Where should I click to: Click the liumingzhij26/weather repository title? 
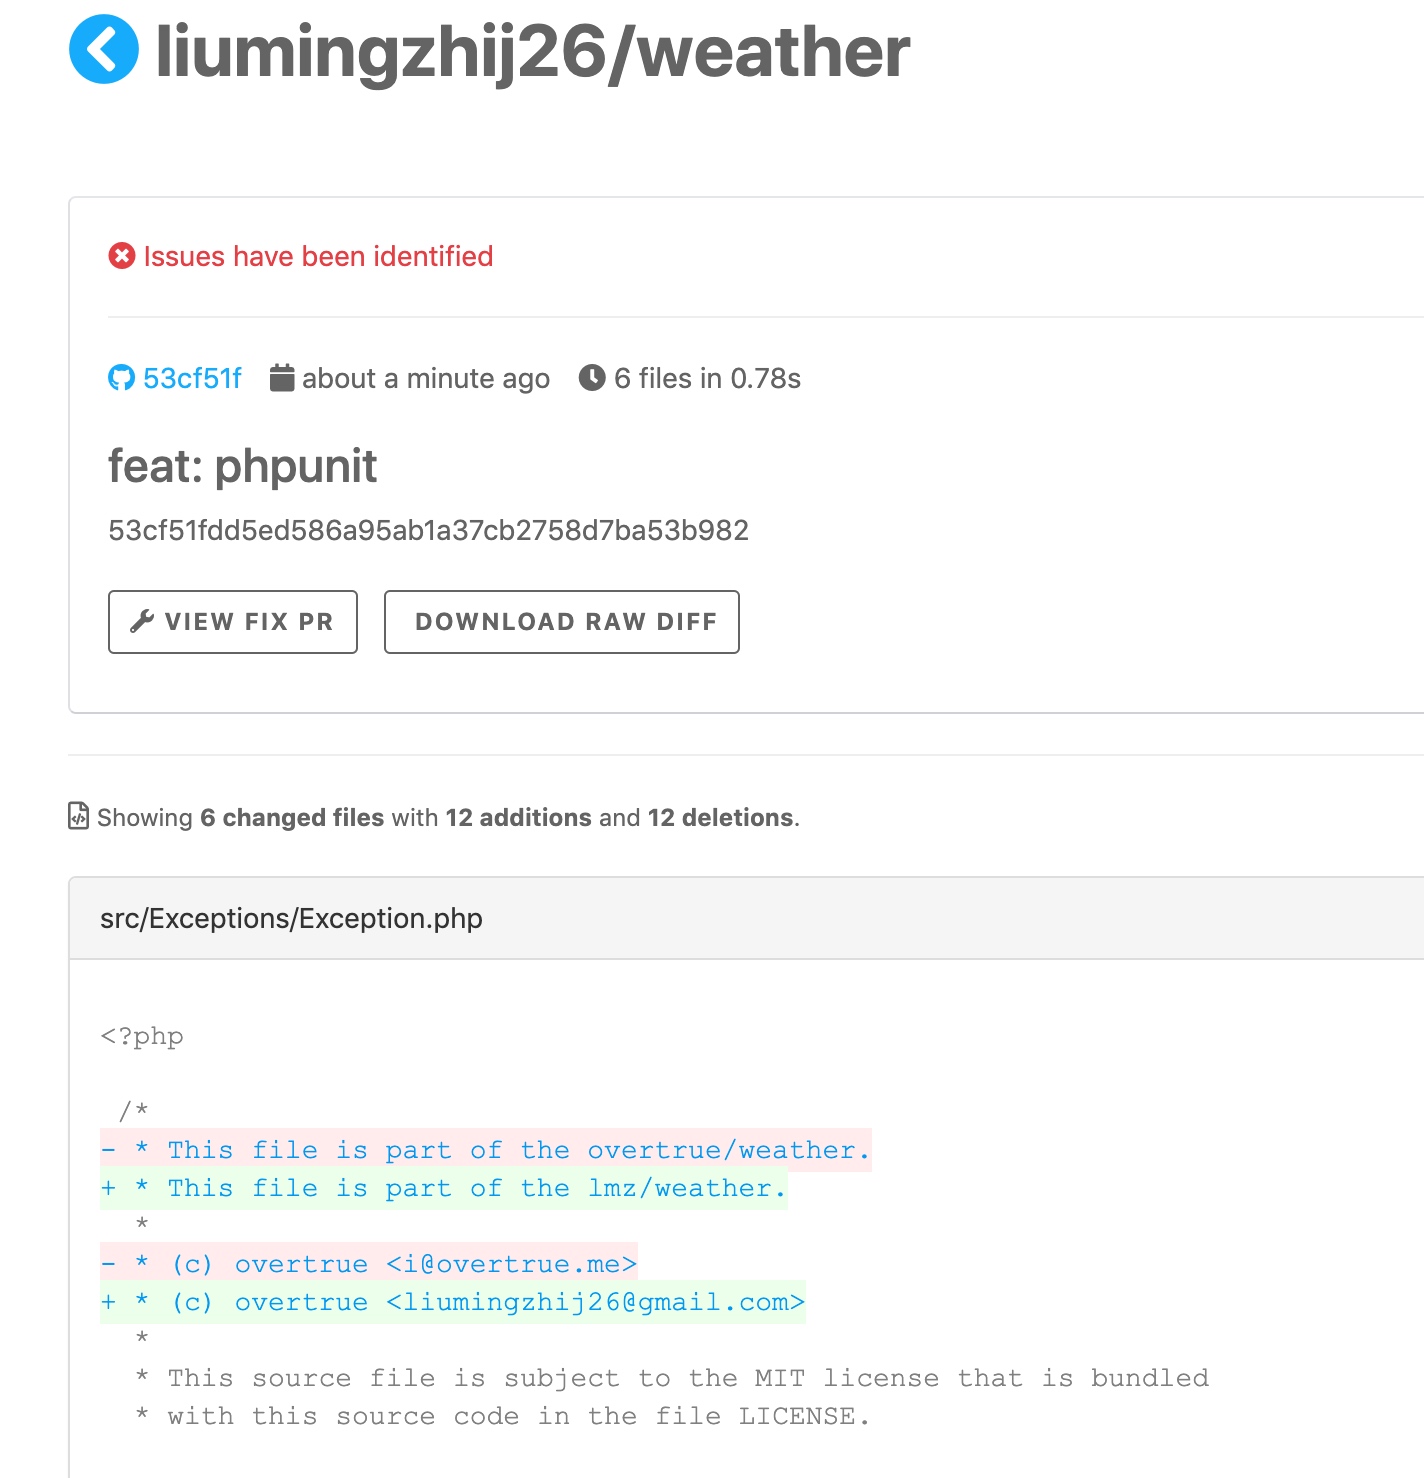tap(533, 52)
